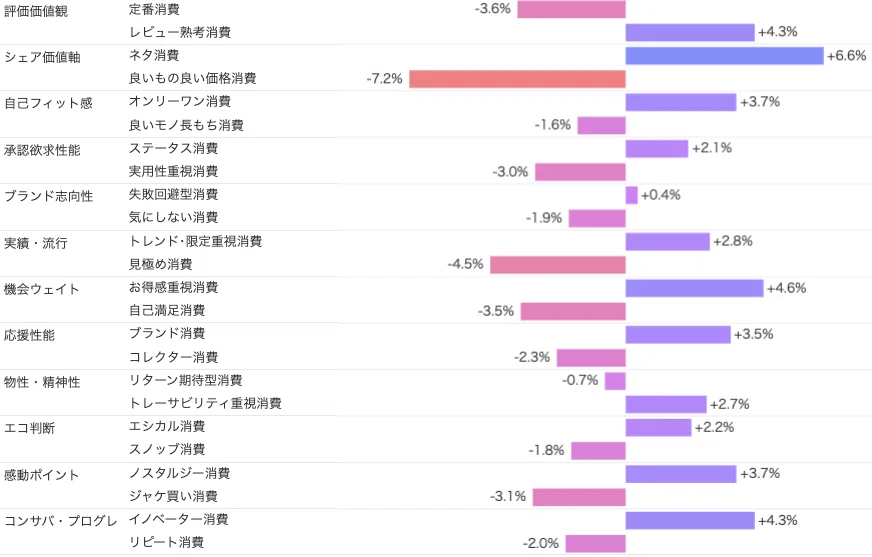
Task: Click the ジャケ買い消費 -3.1% bar
Action: click(x=579, y=497)
